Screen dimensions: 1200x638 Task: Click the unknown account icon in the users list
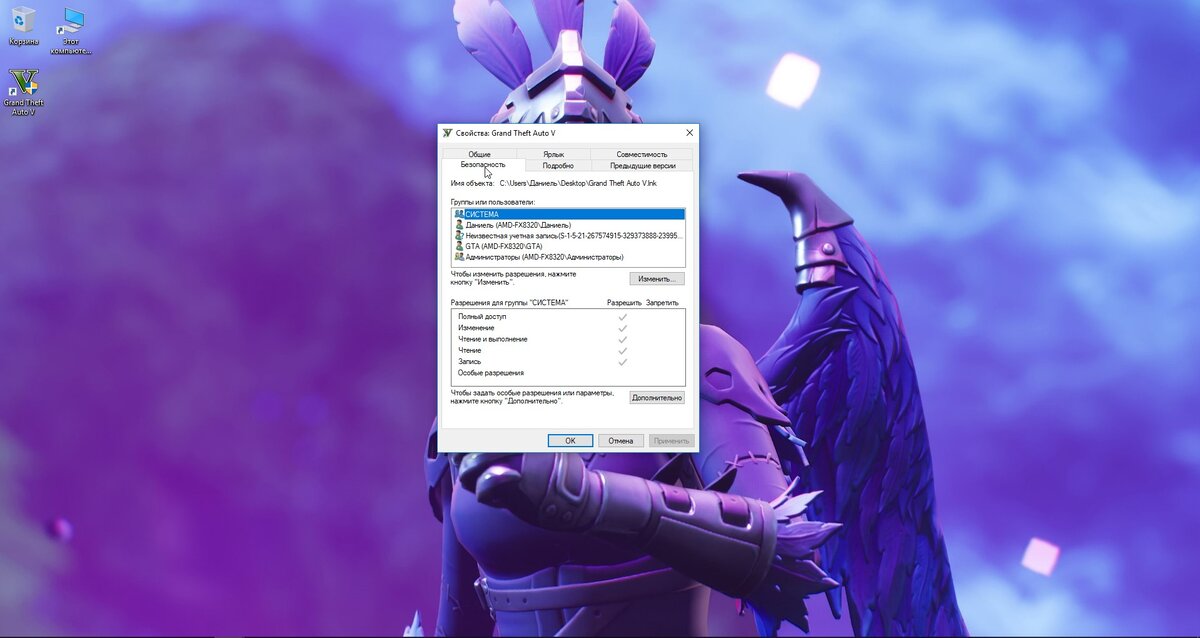click(x=459, y=236)
